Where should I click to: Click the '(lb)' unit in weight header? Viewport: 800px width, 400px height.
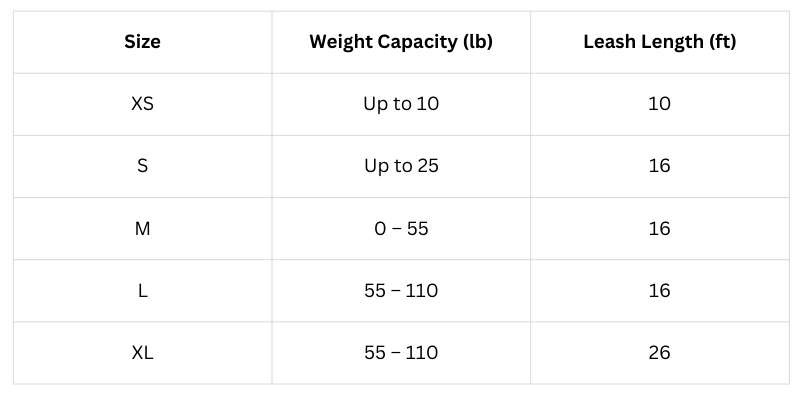[x=474, y=42]
